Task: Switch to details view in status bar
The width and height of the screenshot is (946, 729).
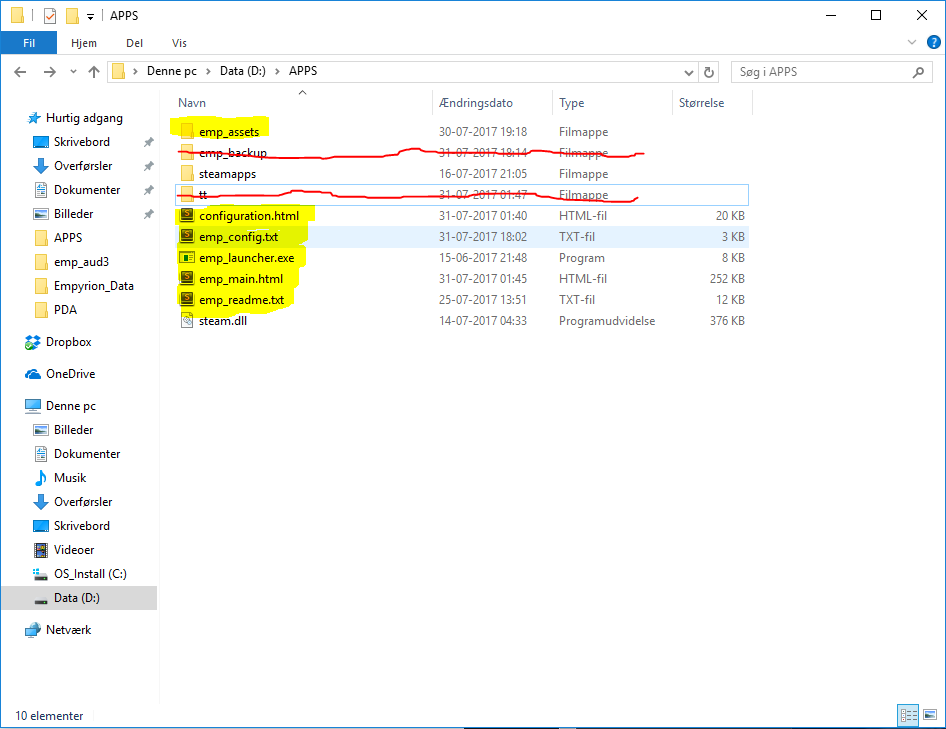Action: [909, 715]
